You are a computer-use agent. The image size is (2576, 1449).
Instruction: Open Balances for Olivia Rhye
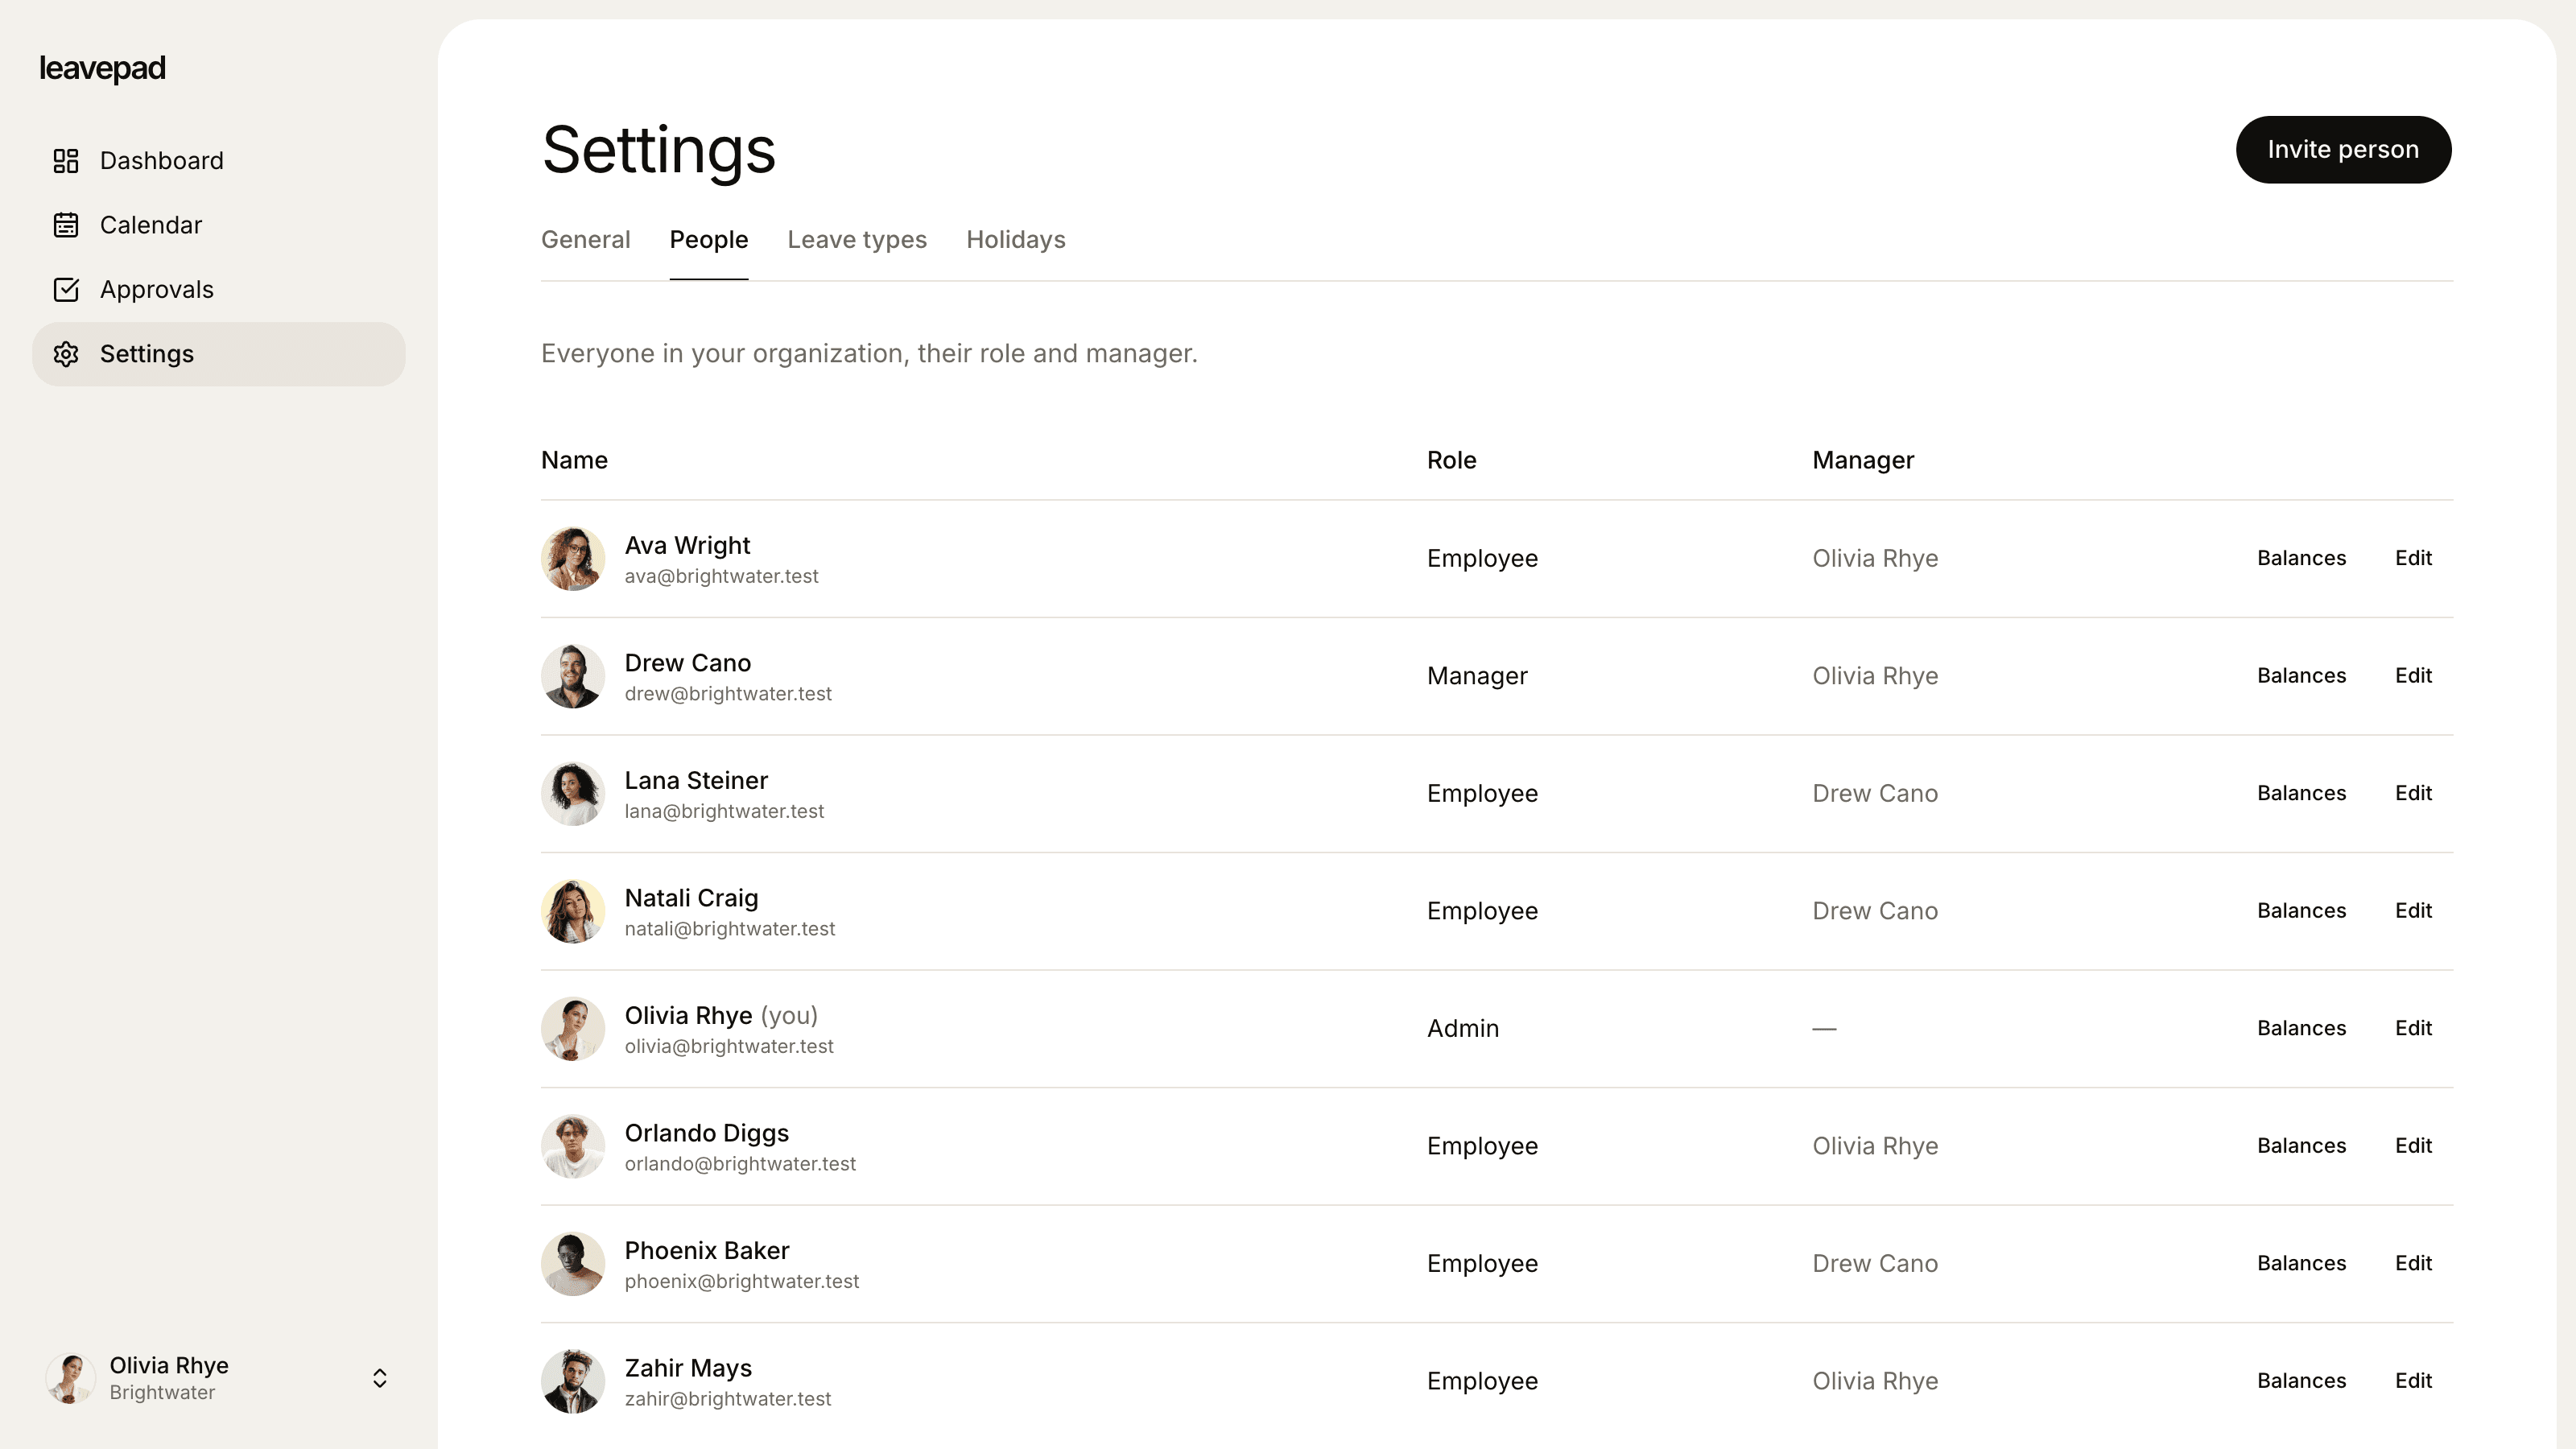click(2301, 1028)
